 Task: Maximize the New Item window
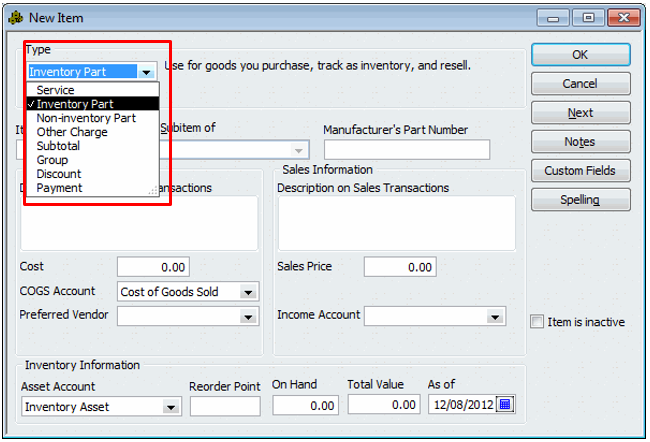point(588,18)
